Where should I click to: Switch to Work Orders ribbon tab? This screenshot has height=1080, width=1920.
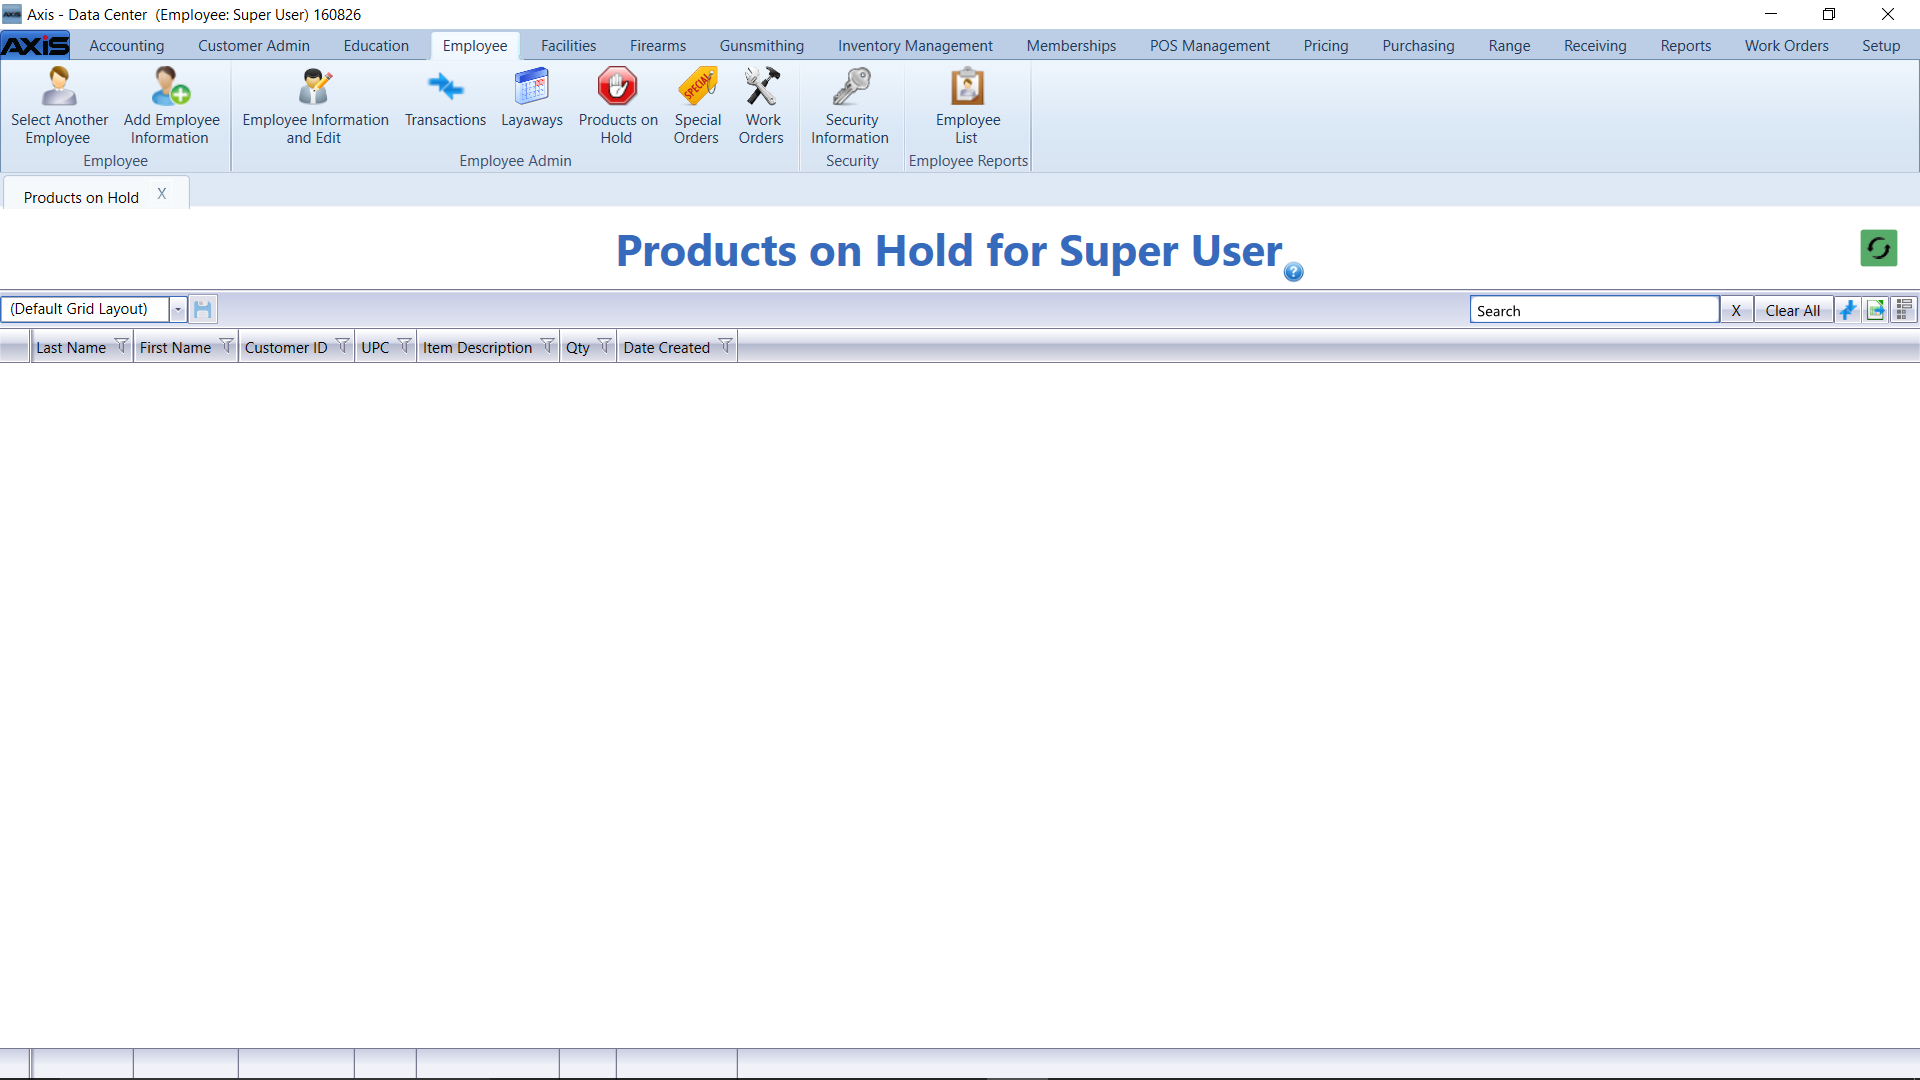pyautogui.click(x=1786, y=46)
